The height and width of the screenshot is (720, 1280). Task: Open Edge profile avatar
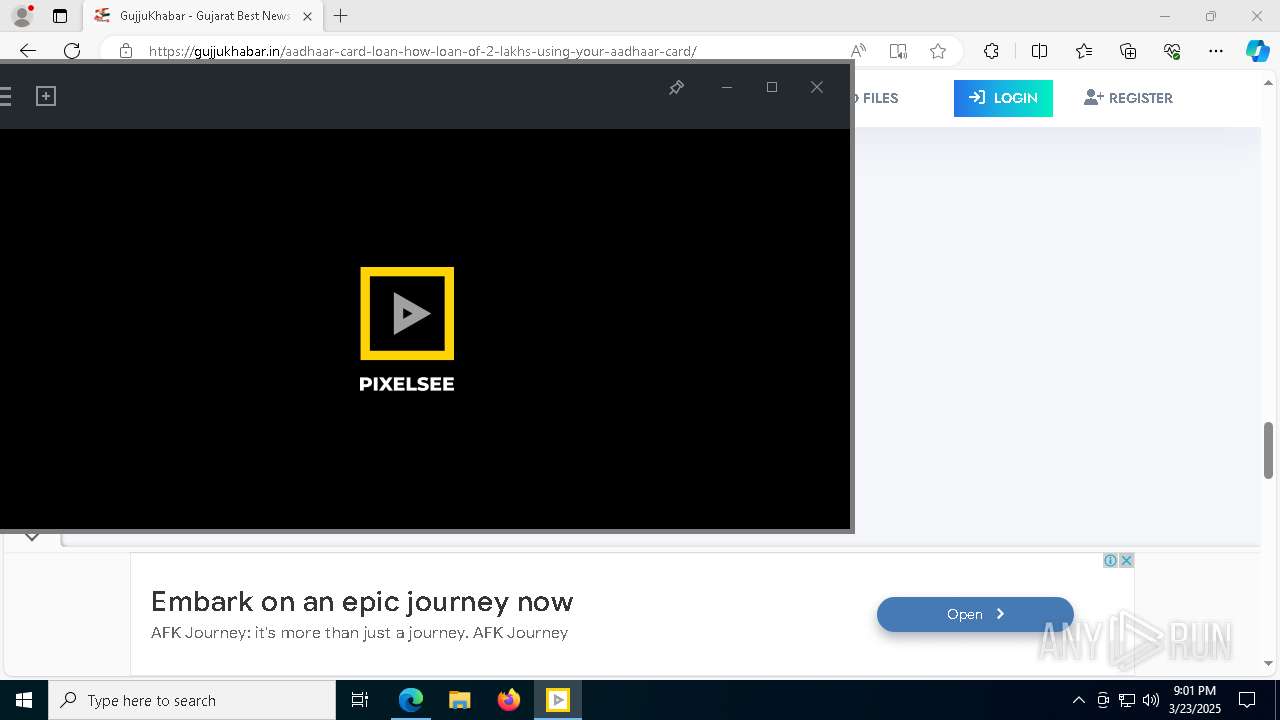22,16
